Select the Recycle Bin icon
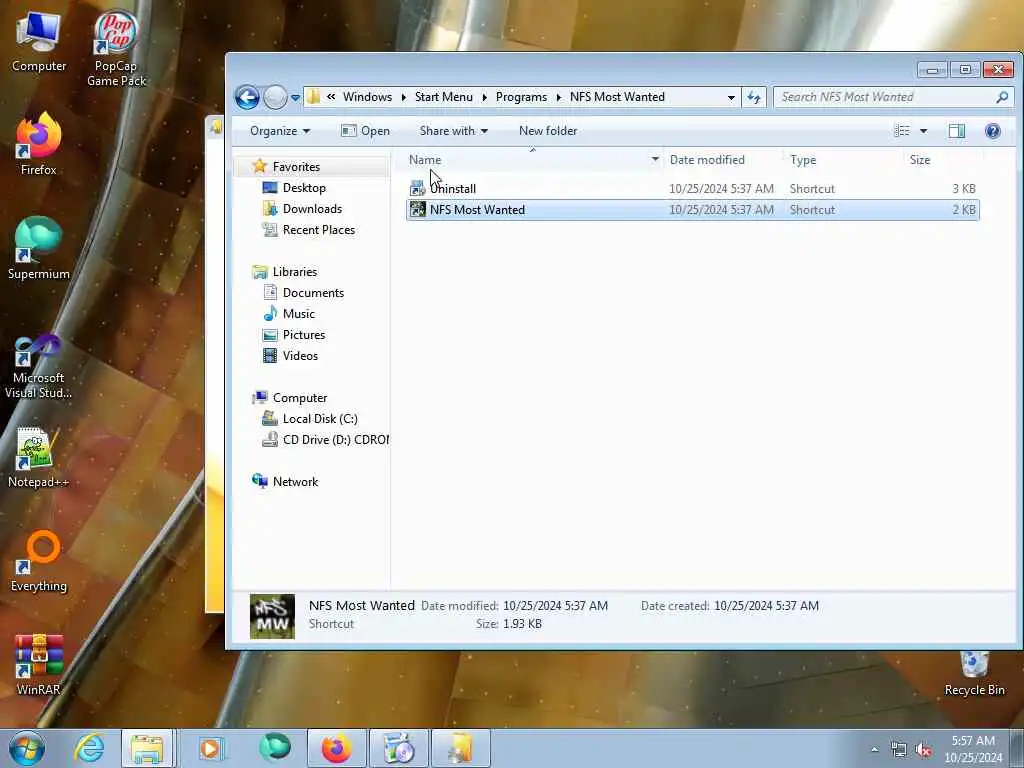The height and width of the screenshot is (768, 1024). (974, 674)
